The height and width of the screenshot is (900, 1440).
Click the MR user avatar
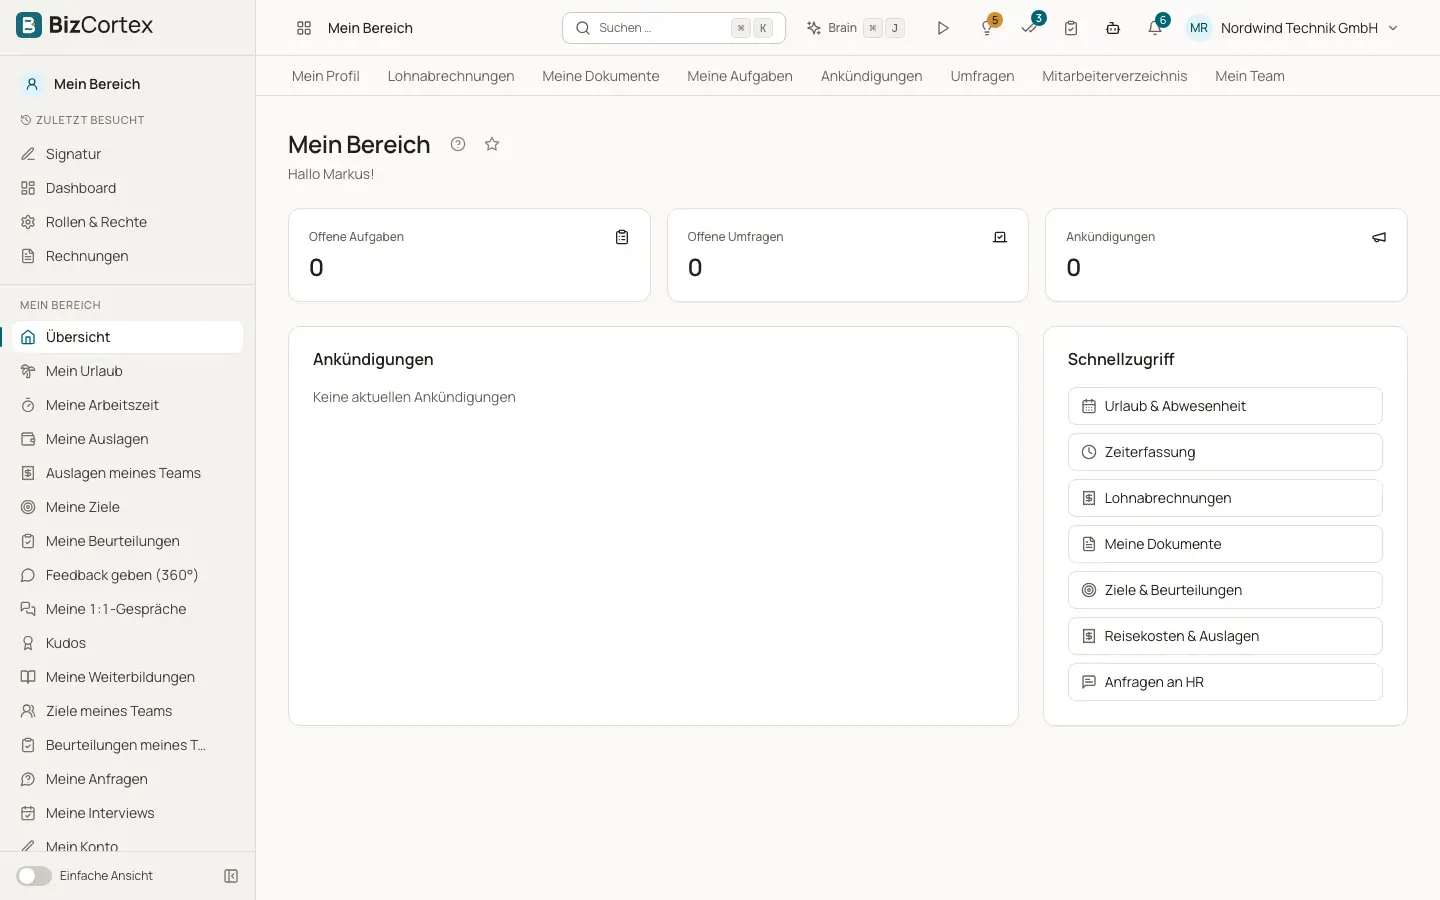(x=1199, y=28)
